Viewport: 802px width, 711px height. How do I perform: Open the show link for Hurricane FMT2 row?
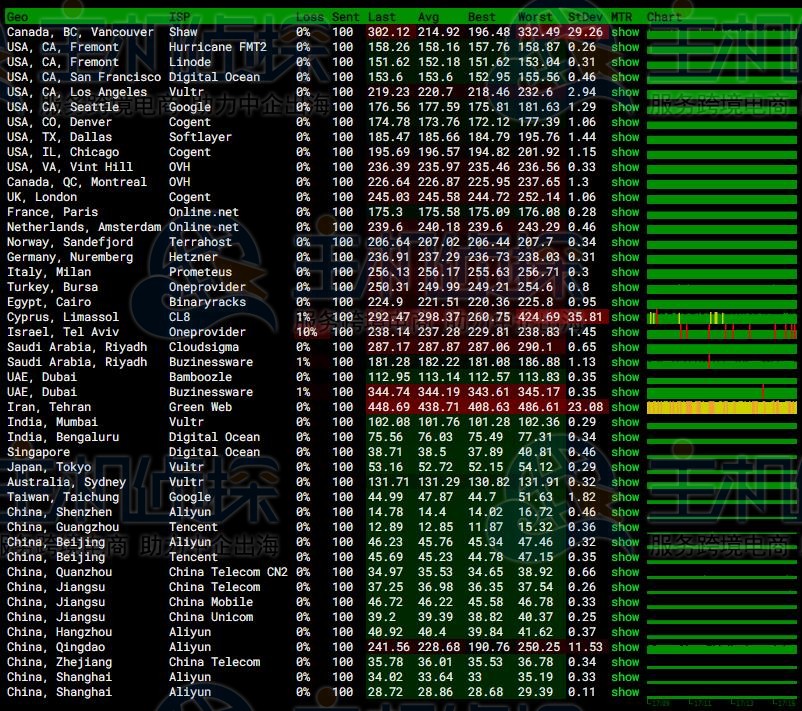coord(625,47)
